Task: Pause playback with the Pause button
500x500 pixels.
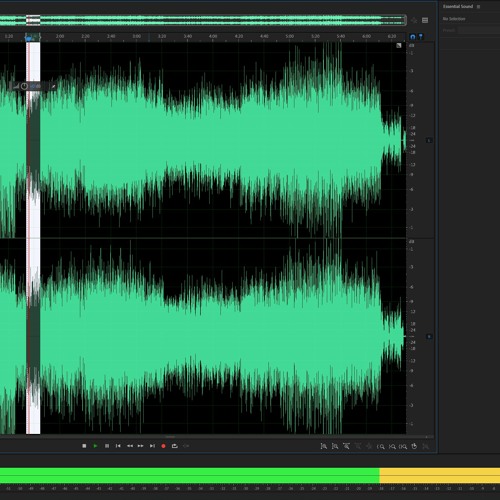Action: (x=107, y=446)
